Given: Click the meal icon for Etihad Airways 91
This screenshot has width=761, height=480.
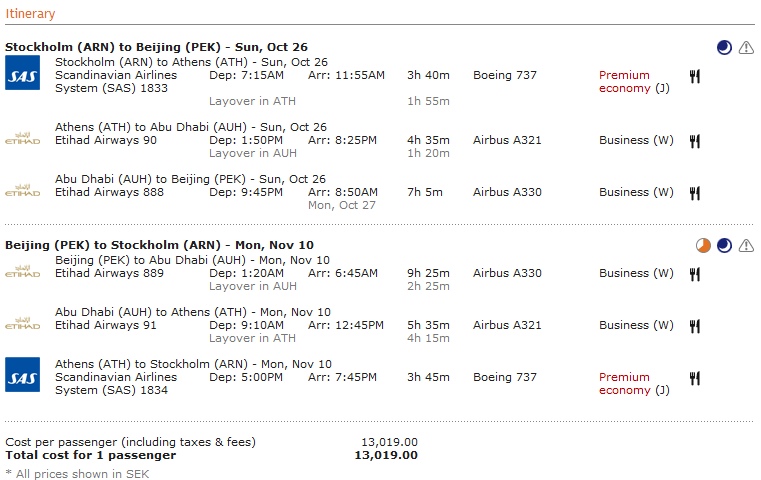Looking at the screenshot, I should [x=695, y=326].
